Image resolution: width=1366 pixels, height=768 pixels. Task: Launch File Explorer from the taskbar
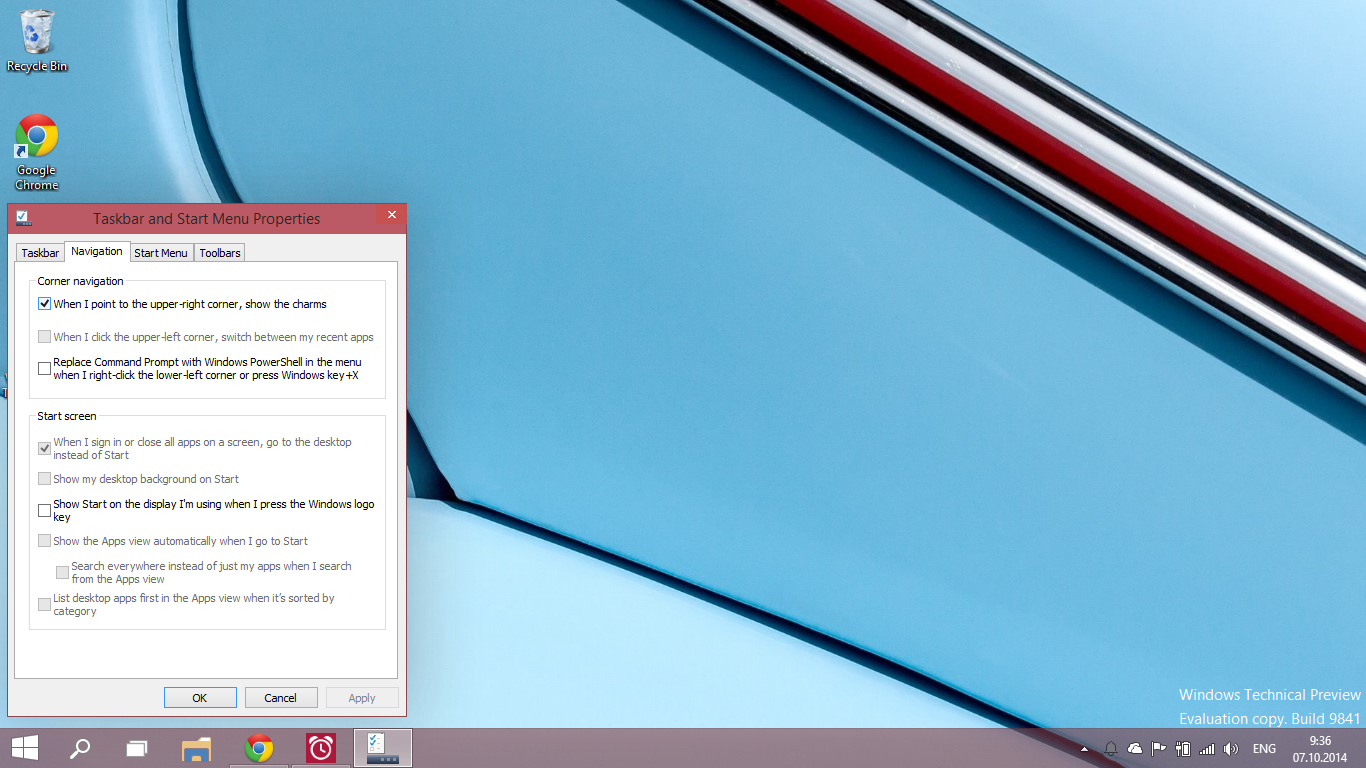[x=197, y=748]
